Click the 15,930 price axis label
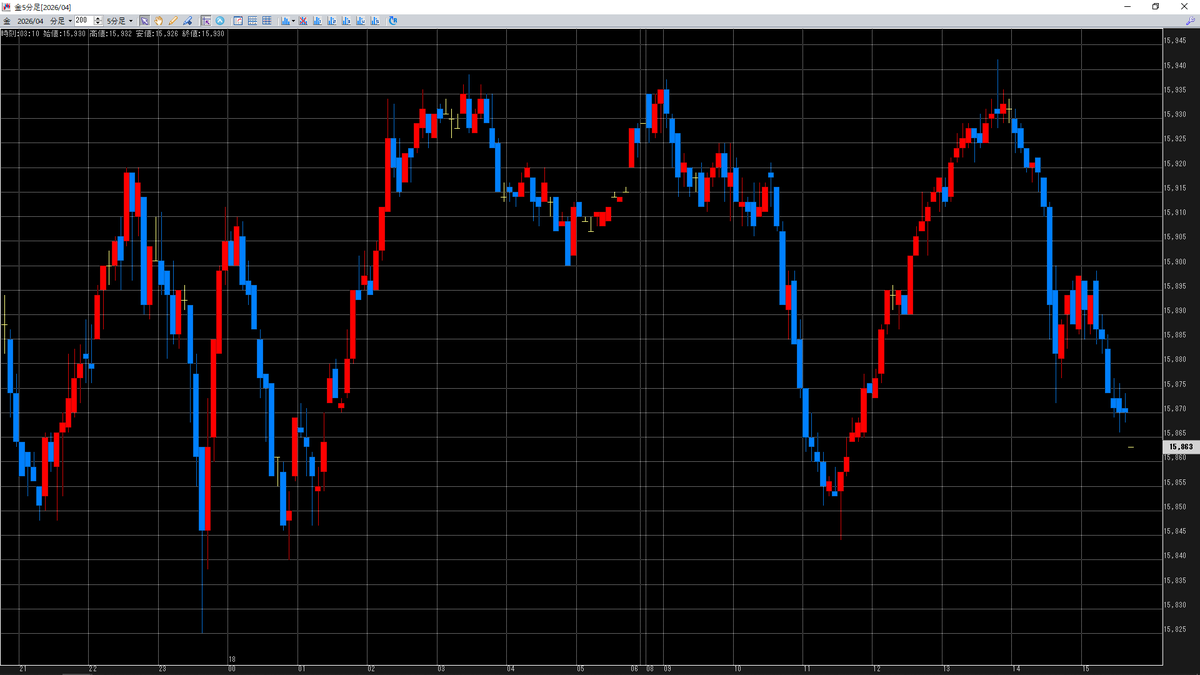Image resolution: width=1200 pixels, height=675 pixels. click(1176, 114)
